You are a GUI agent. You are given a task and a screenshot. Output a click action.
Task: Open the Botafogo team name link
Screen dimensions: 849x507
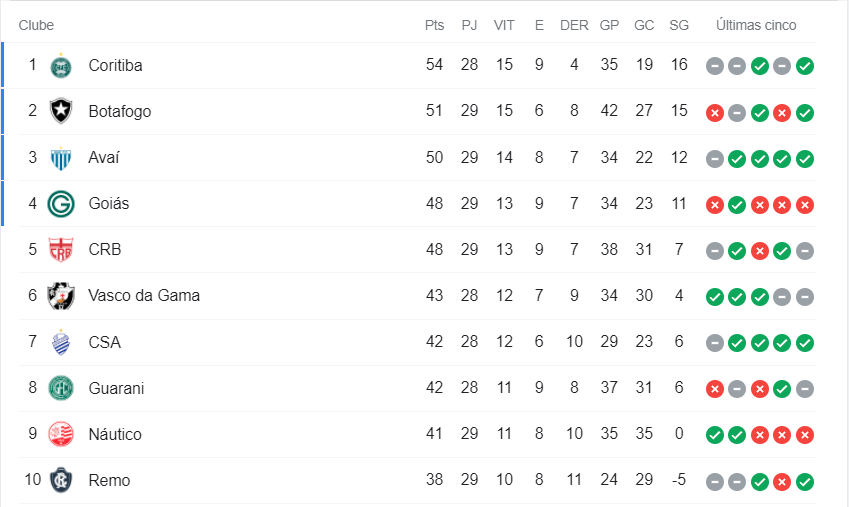coord(119,111)
